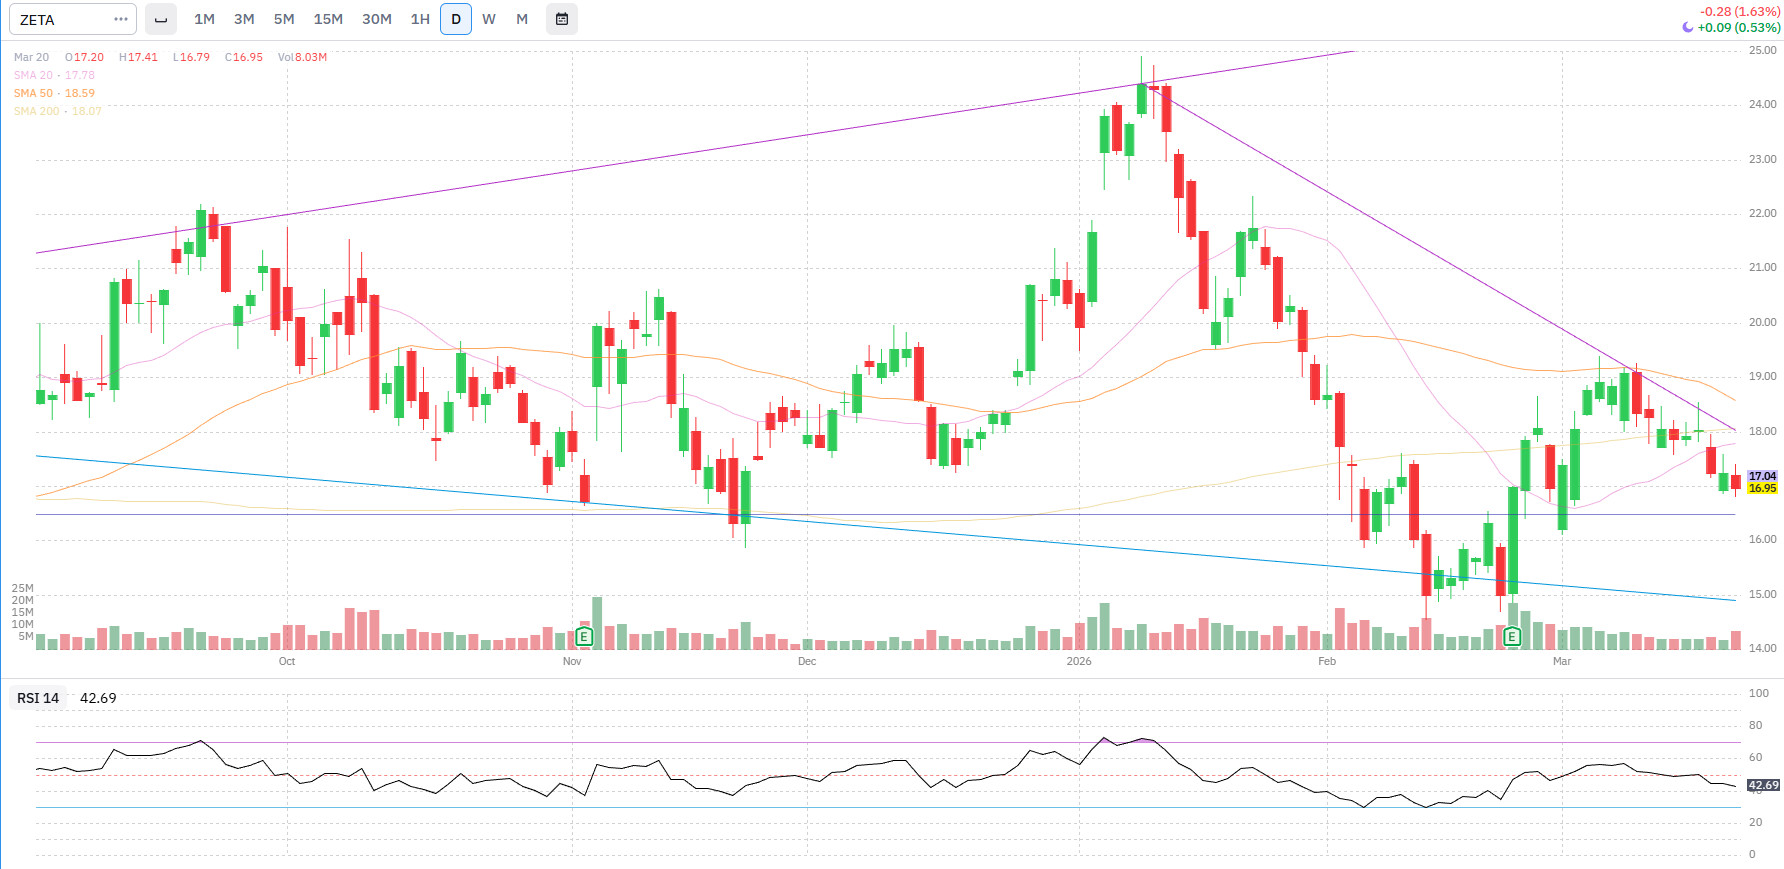Screen dimensions: 1784x869
Task: Click the 16.95 current price tag
Action: pos(1762,488)
